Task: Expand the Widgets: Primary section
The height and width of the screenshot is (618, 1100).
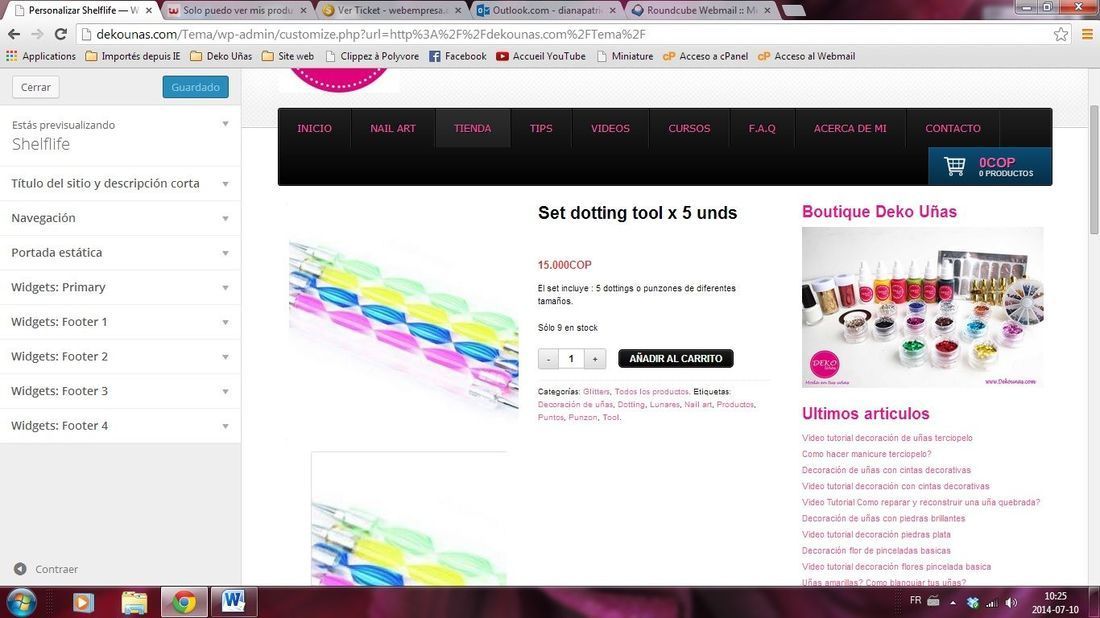Action: (120, 287)
